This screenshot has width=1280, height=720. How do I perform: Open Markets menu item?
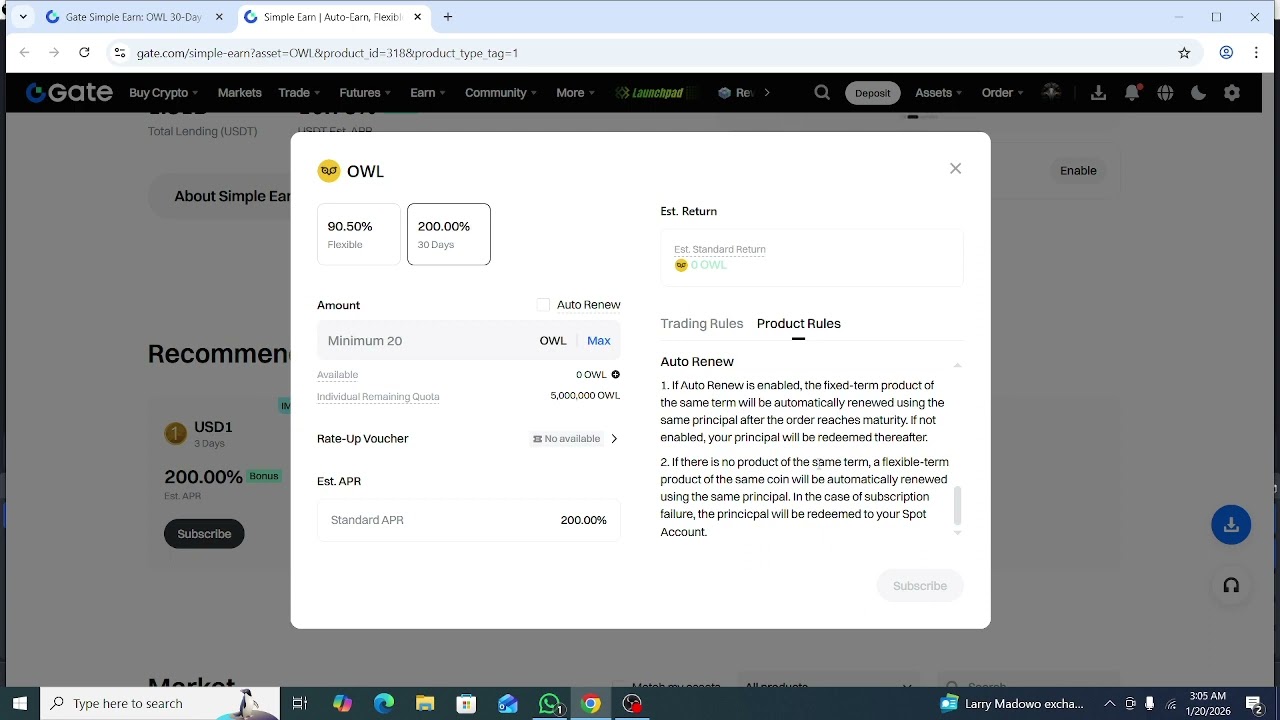tap(240, 93)
